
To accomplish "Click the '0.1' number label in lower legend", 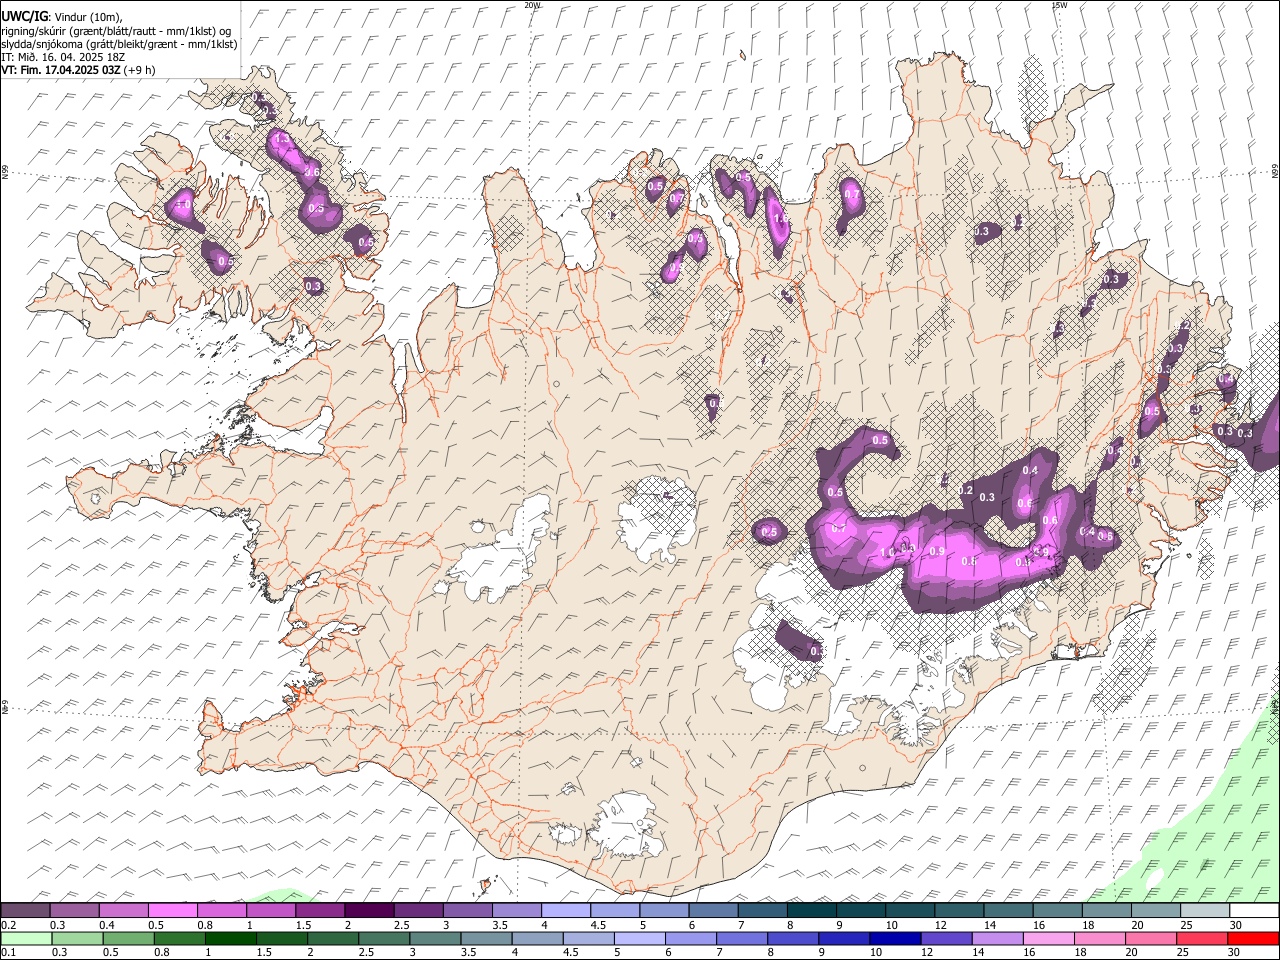I will tap(7, 952).
